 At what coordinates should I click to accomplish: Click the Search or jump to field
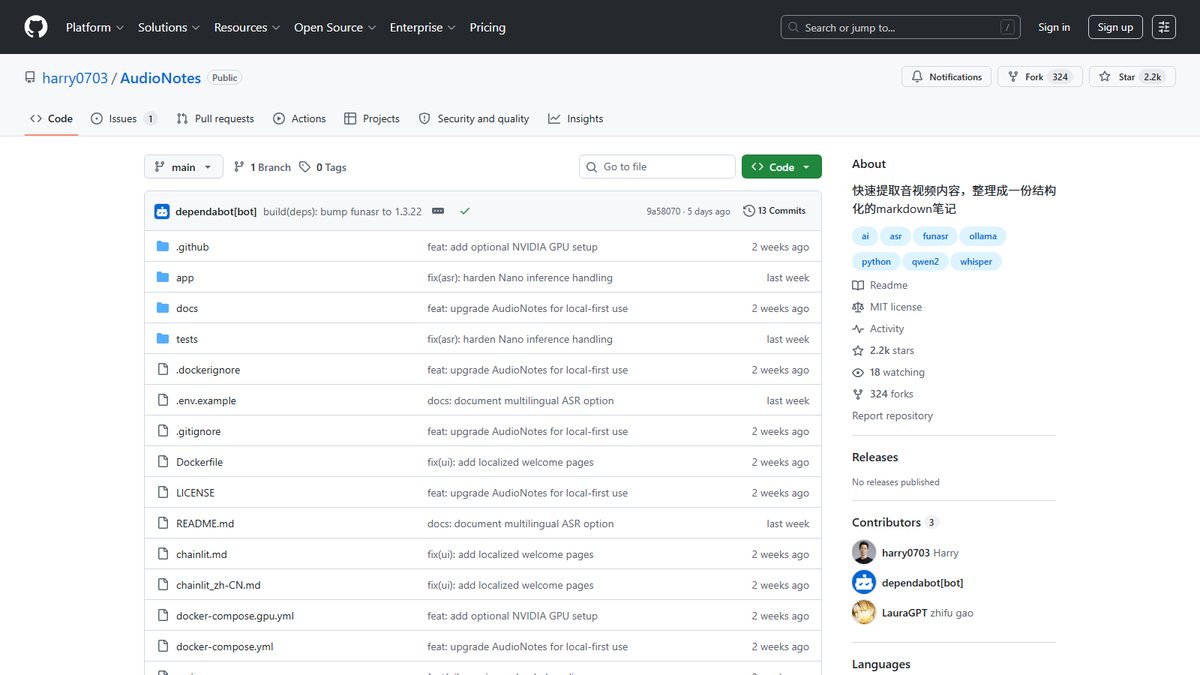point(900,27)
